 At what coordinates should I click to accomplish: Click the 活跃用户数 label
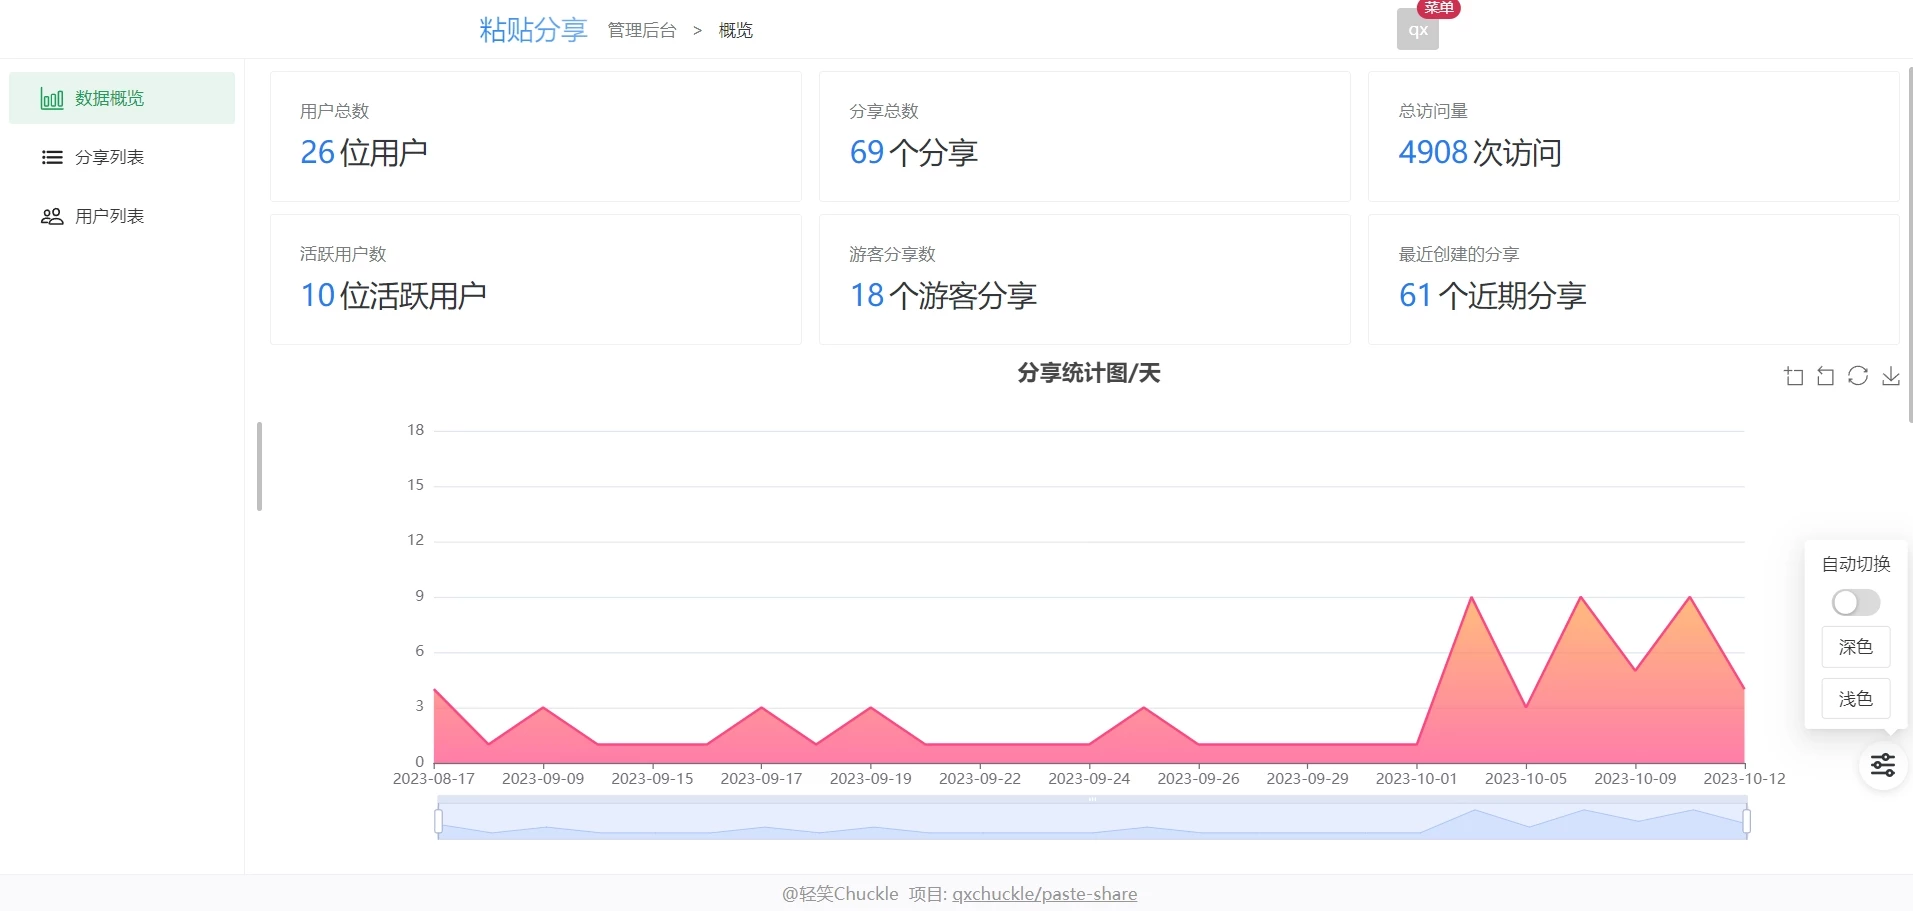(343, 254)
